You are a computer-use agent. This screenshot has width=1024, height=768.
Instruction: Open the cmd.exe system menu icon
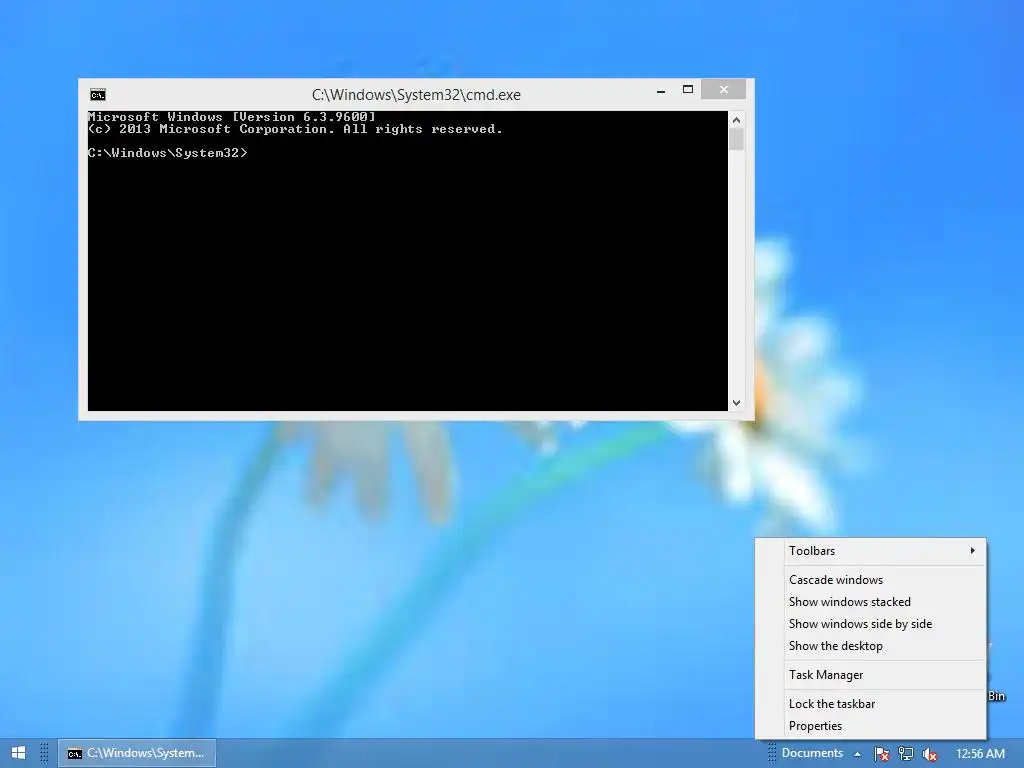pyautogui.click(x=98, y=95)
